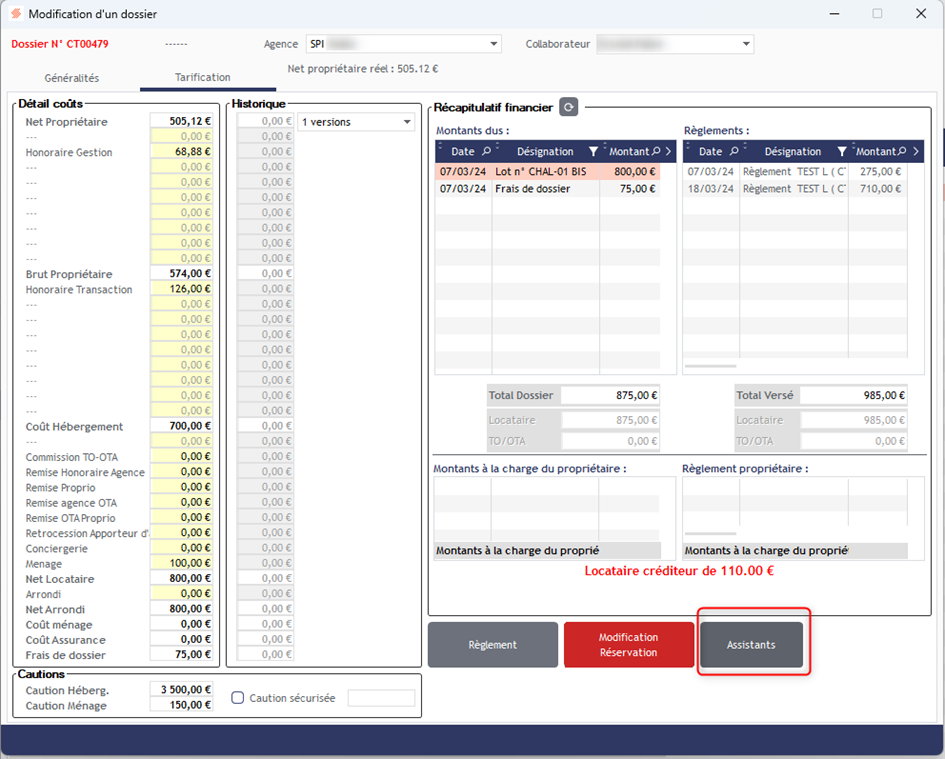Open the Règlements table chevron menu
Viewport: 945px width, 759px height.
[916, 151]
